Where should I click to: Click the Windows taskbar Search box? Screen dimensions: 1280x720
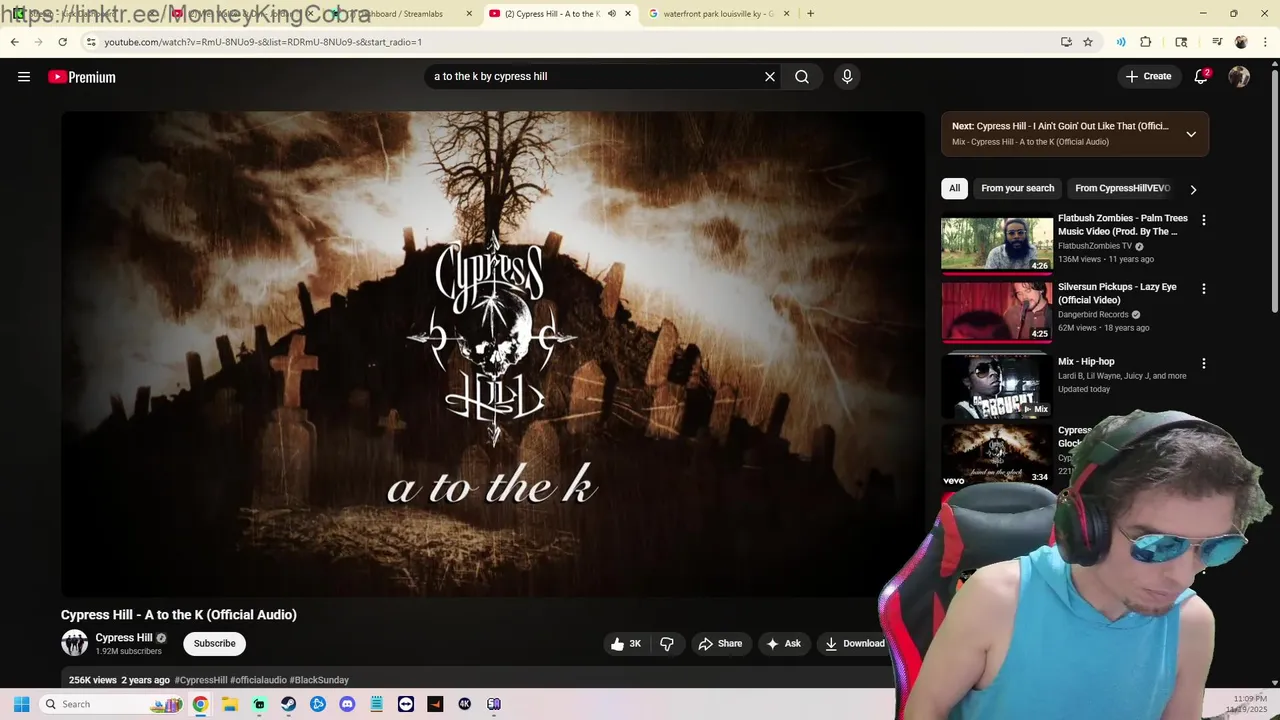coord(112,704)
